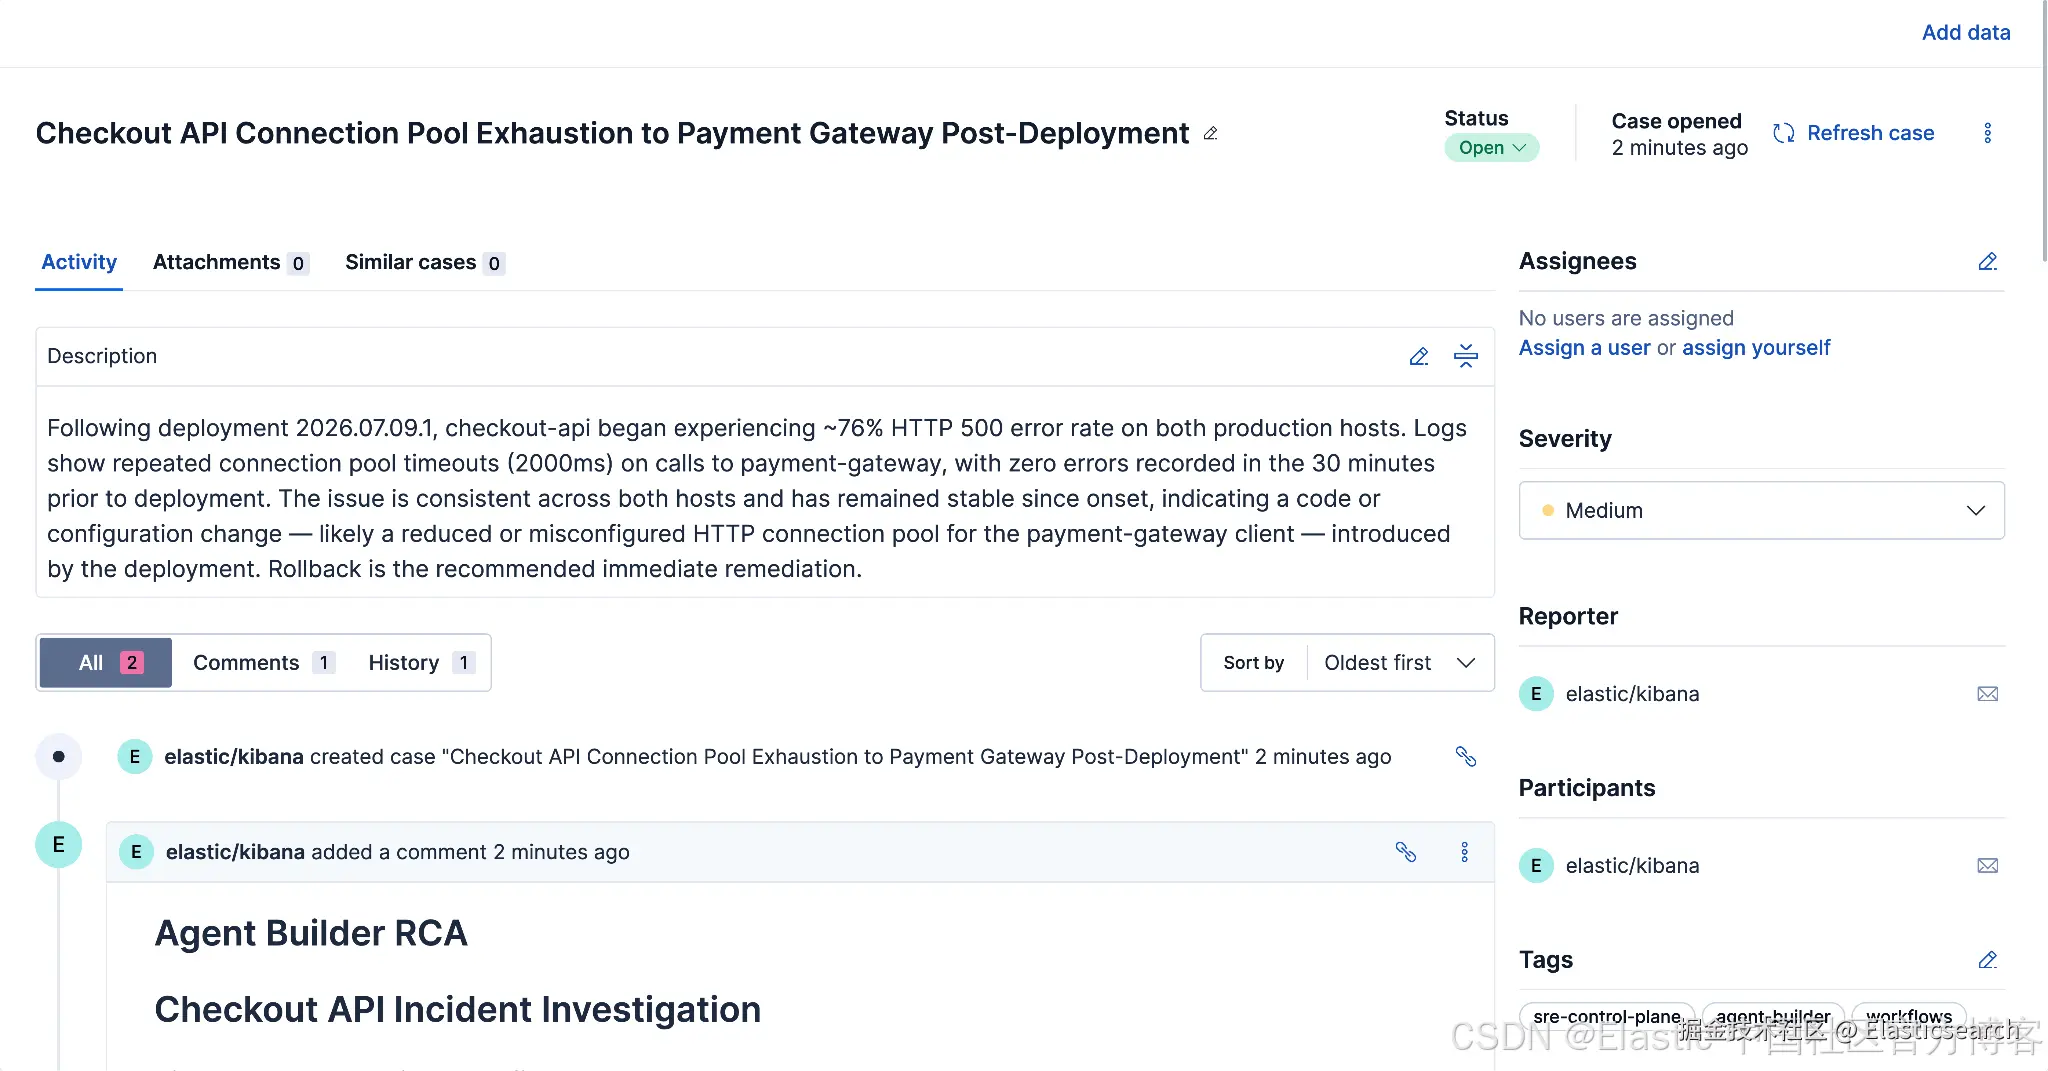The width and height of the screenshot is (2048, 1071).
Task: Edit the Description using the pencil icon
Action: 1418,356
